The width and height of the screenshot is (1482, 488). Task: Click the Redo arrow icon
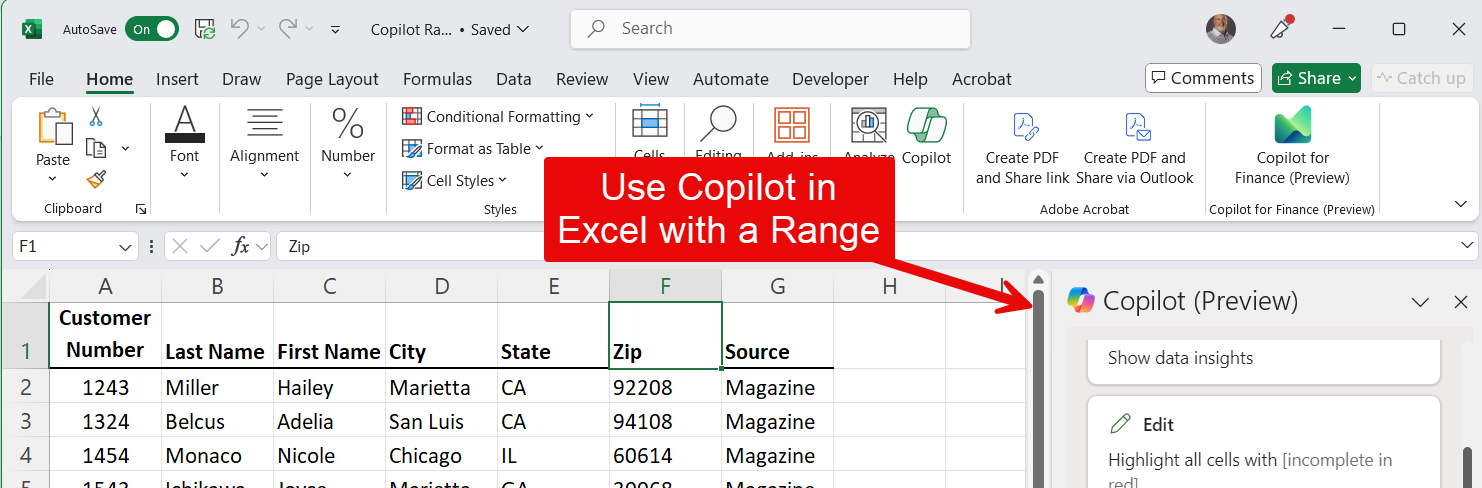[x=288, y=29]
